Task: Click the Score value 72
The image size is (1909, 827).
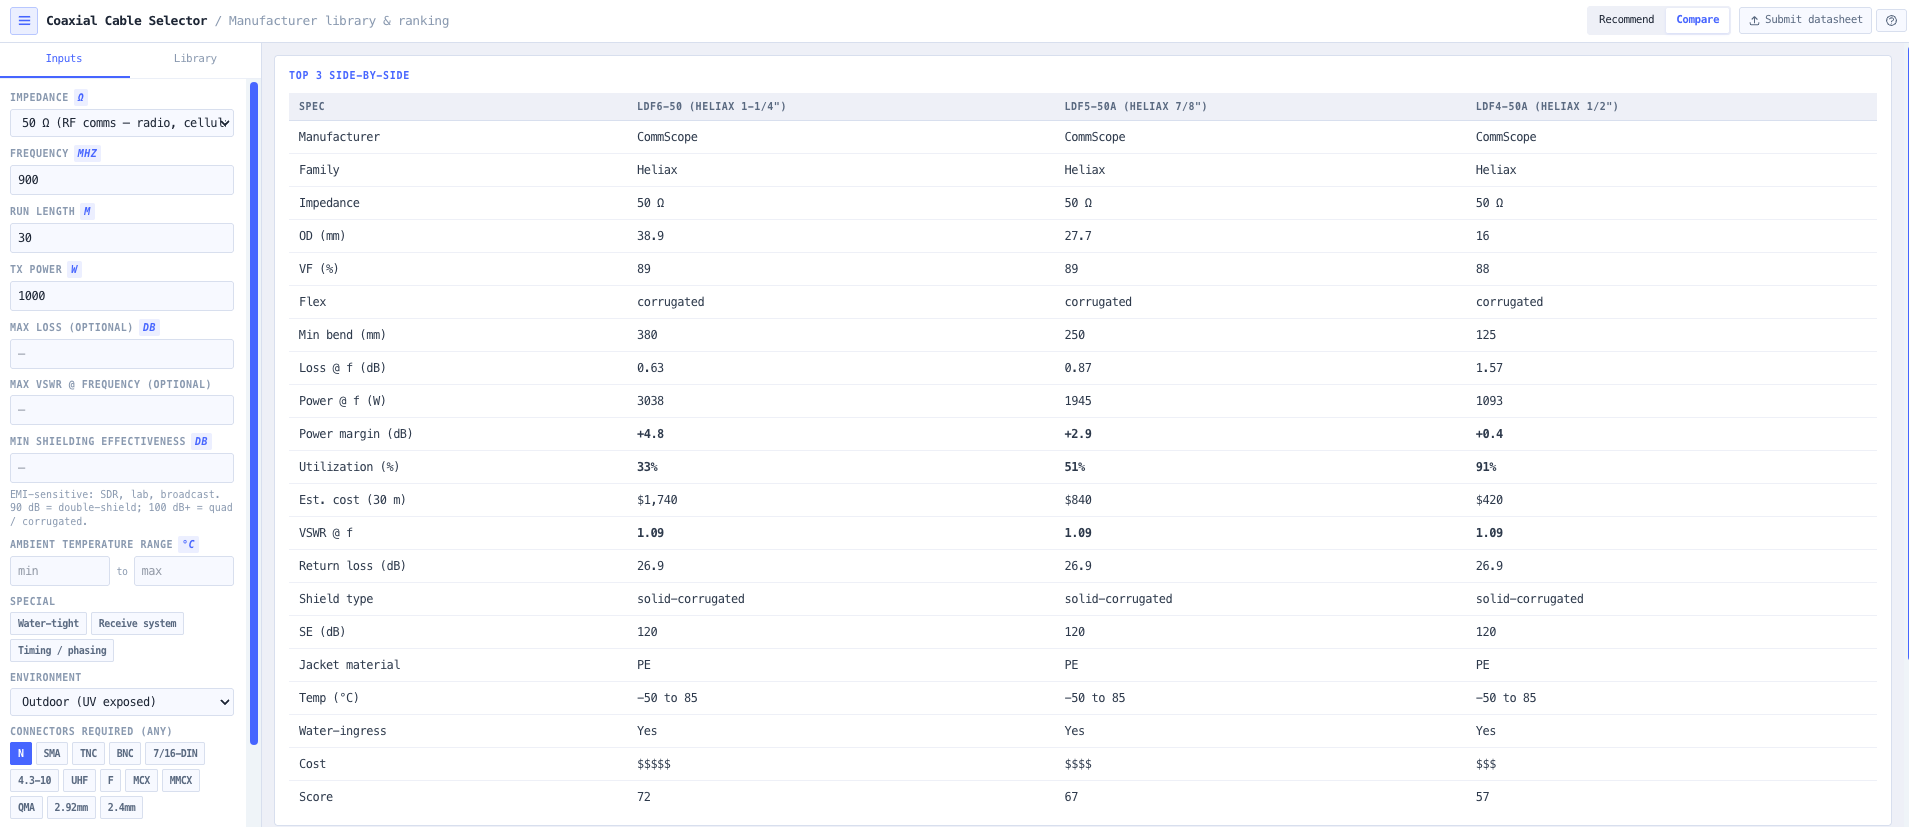Action: 644,797
